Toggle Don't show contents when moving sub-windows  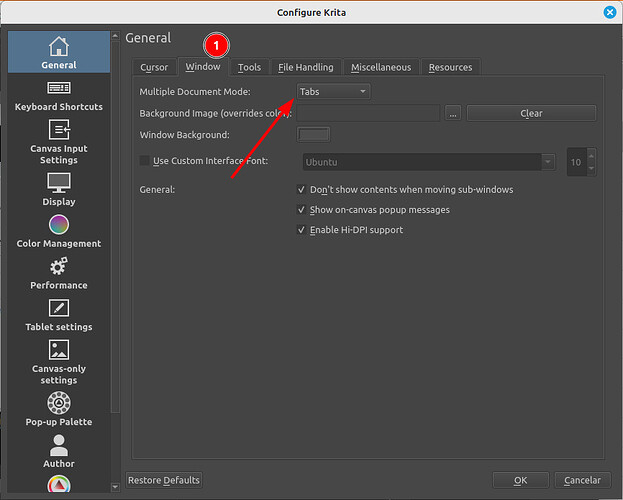(303, 189)
